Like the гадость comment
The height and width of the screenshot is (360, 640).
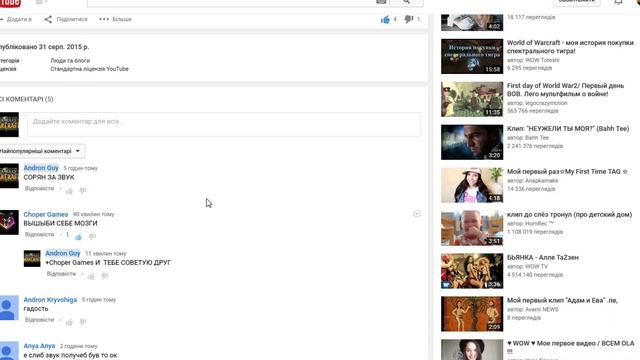[x=69, y=322]
